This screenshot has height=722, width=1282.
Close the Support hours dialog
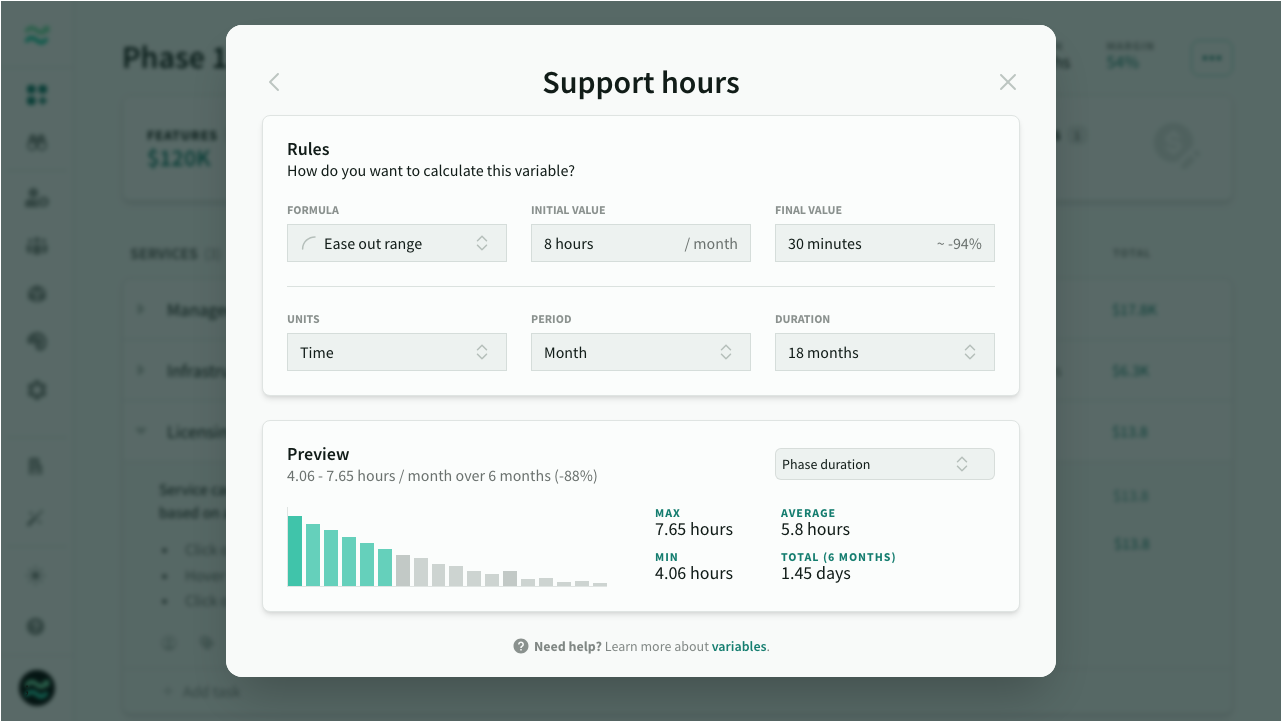[x=1007, y=82]
